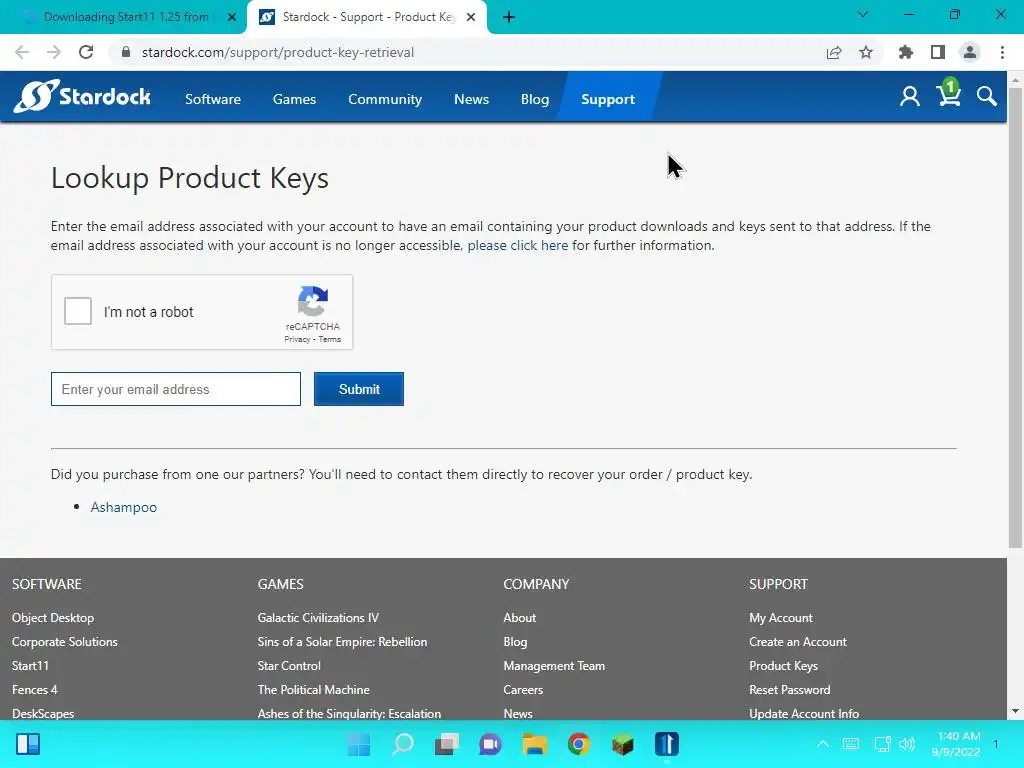Open File Explorer from taskbar
1024x768 pixels.
pyautogui.click(x=534, y=744)
